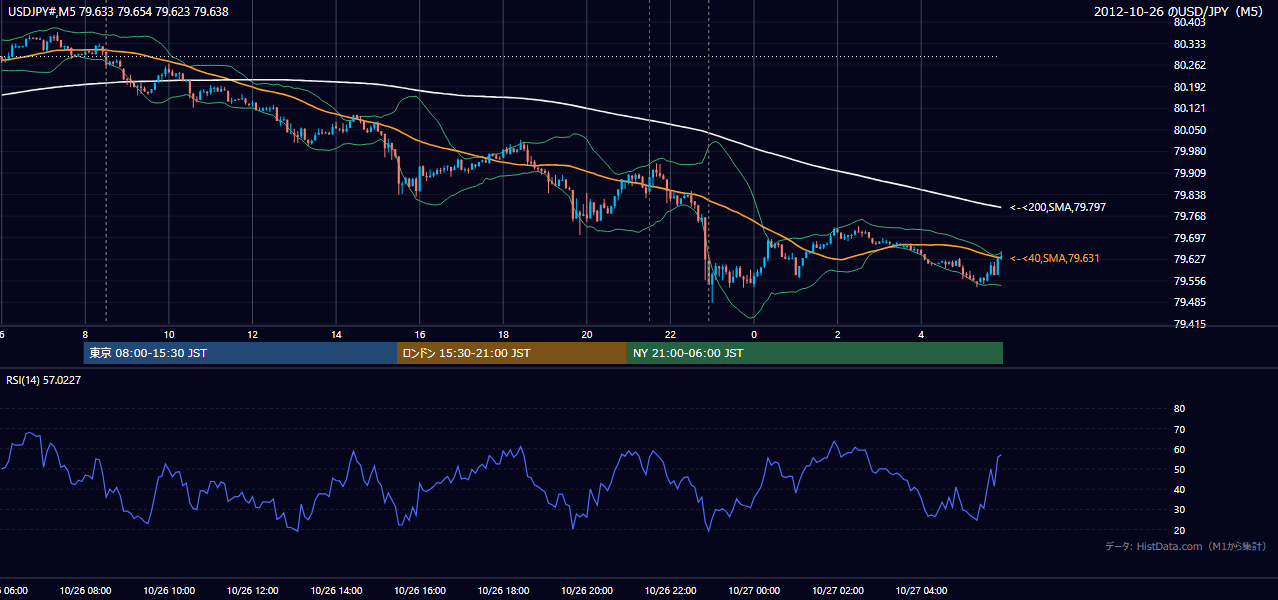Click the 40 SMA 79.631 label

click(x=1054, y=258)
